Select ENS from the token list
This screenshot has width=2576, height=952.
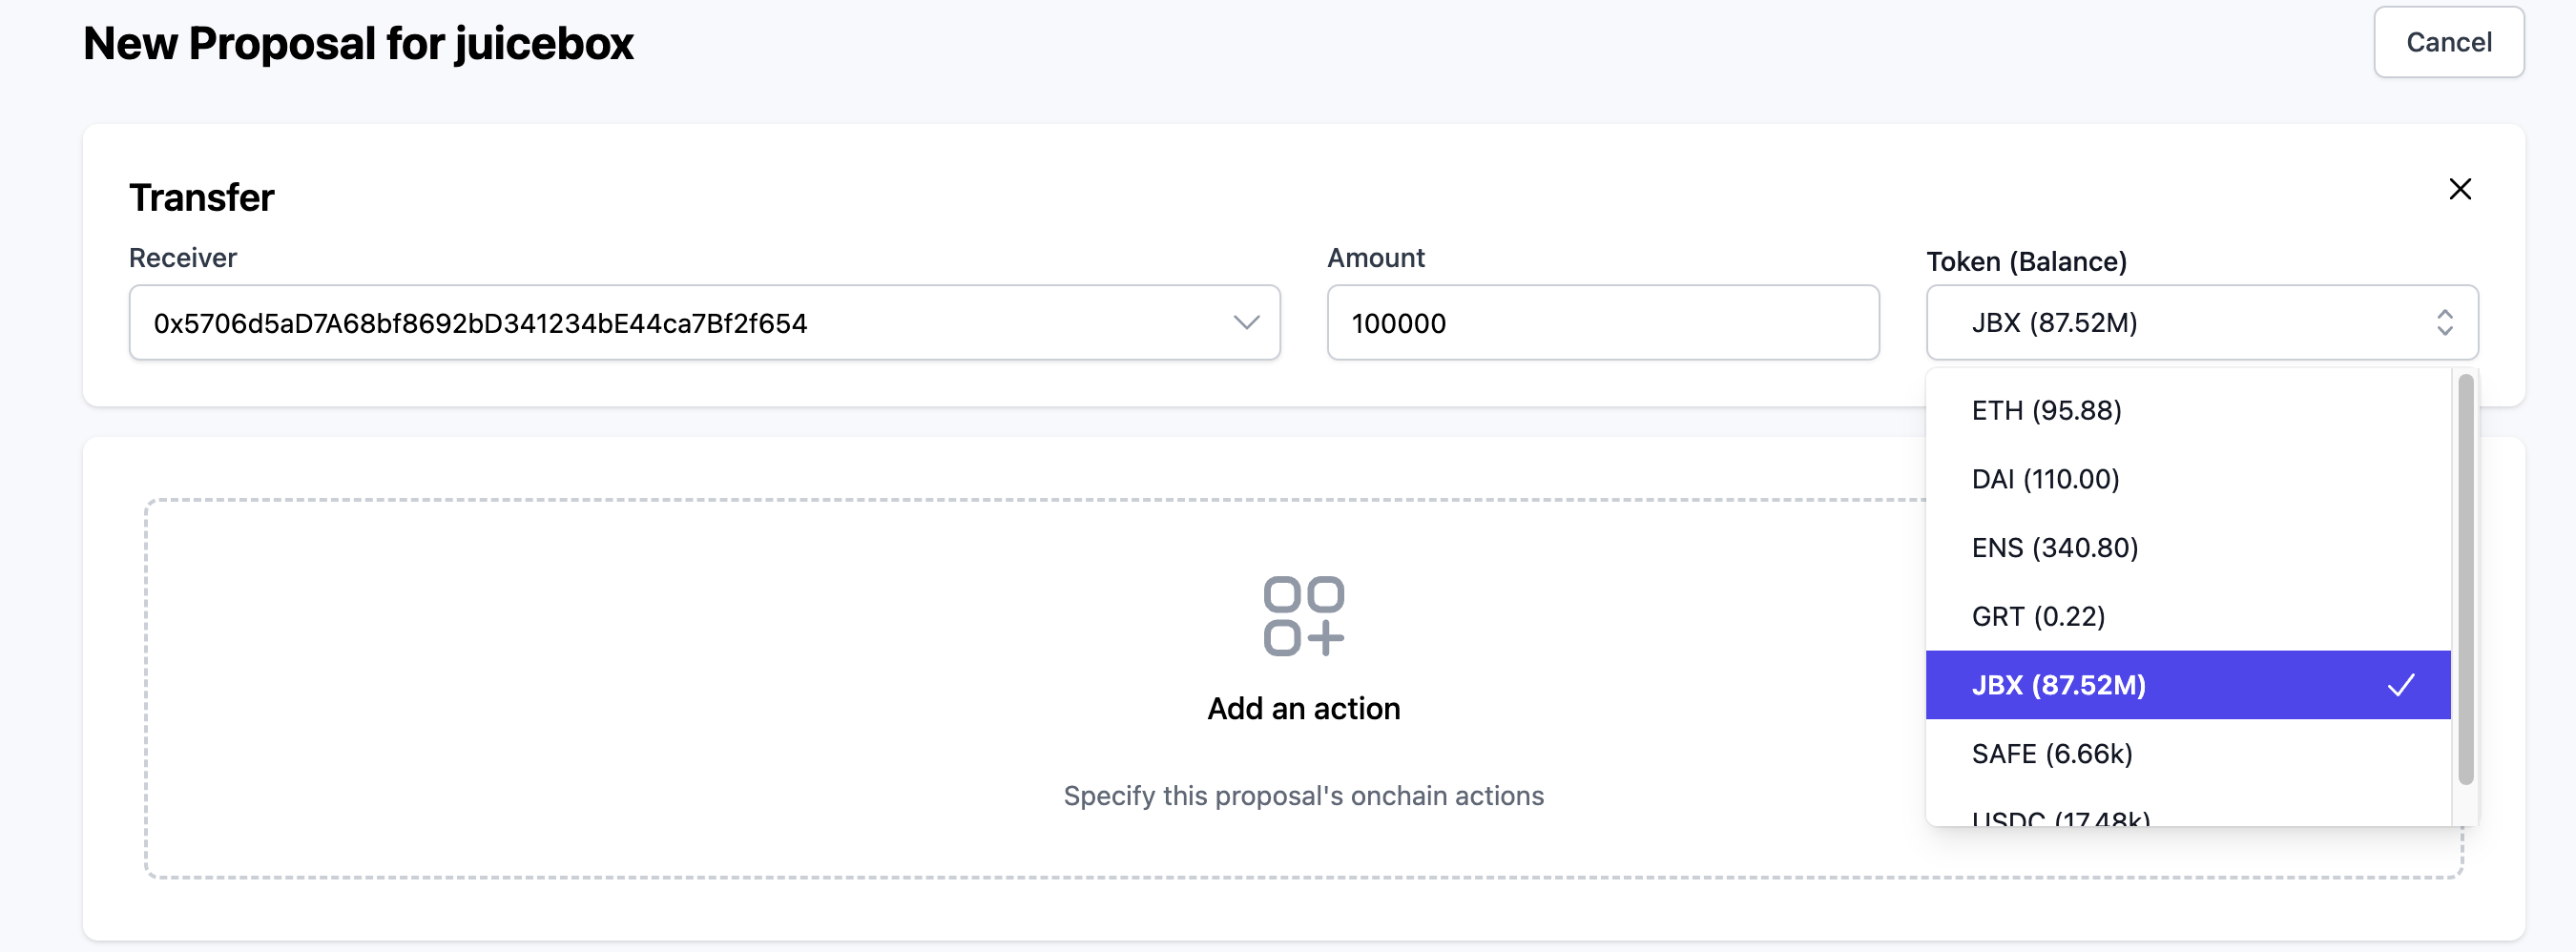2054,547
